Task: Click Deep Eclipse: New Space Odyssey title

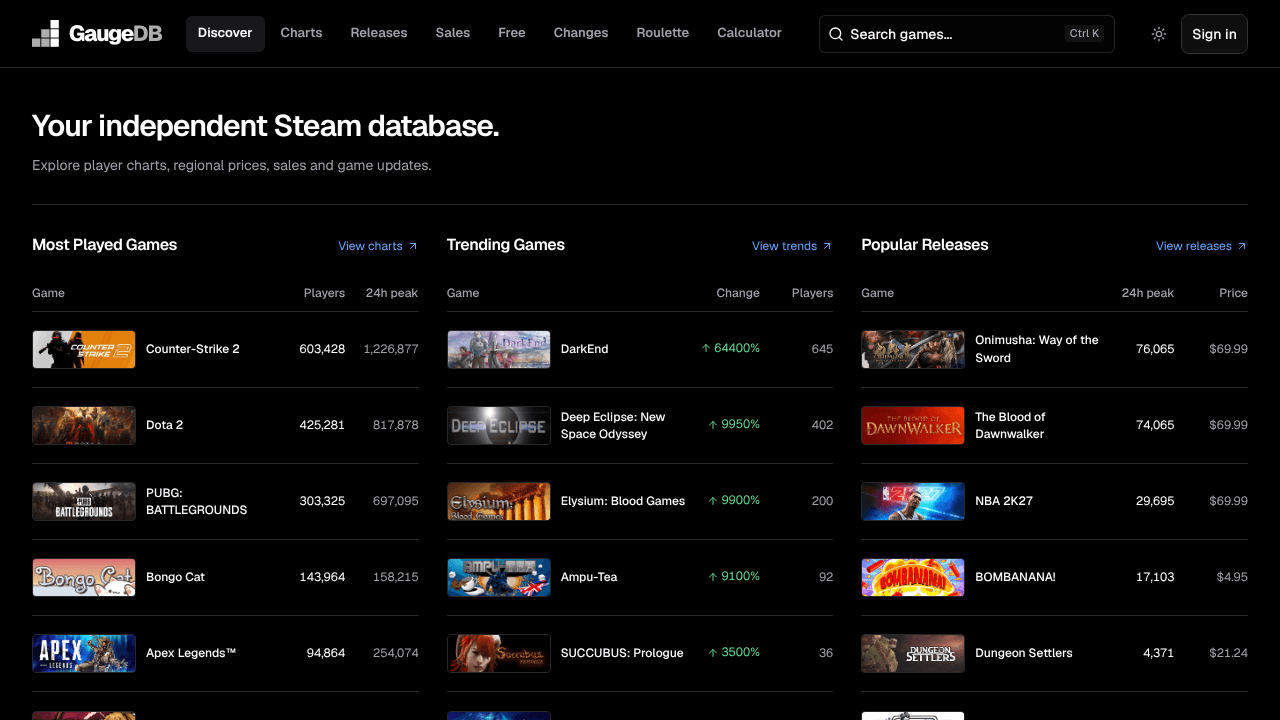Action: coord(613,425)
